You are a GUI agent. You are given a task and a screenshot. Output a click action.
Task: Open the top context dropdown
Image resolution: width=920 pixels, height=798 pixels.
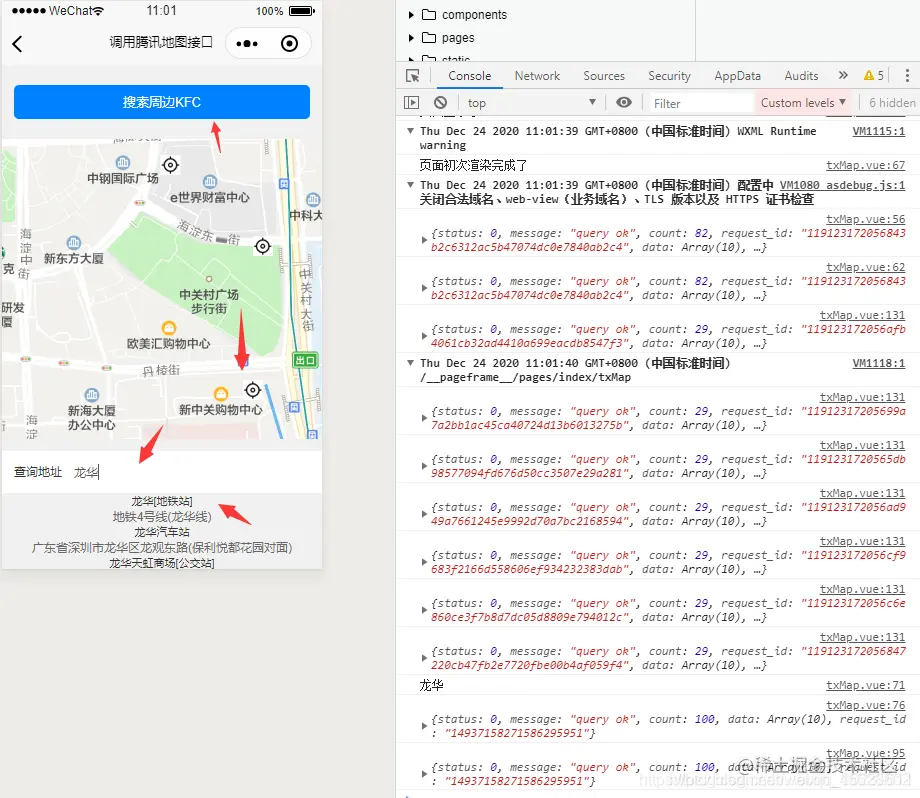532,103
